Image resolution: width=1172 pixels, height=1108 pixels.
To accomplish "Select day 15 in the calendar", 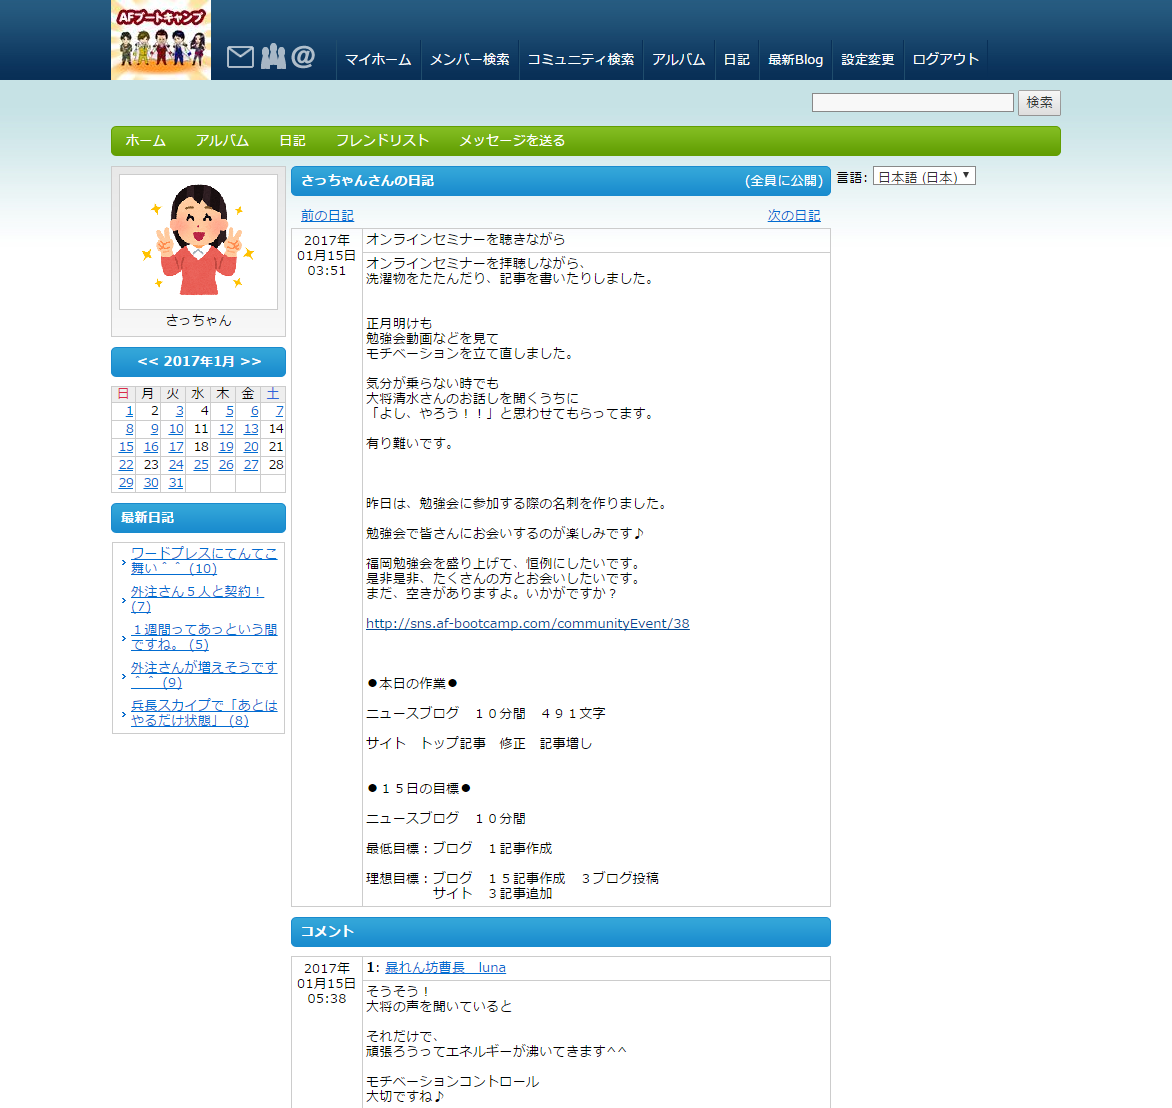I will point(126,447).
